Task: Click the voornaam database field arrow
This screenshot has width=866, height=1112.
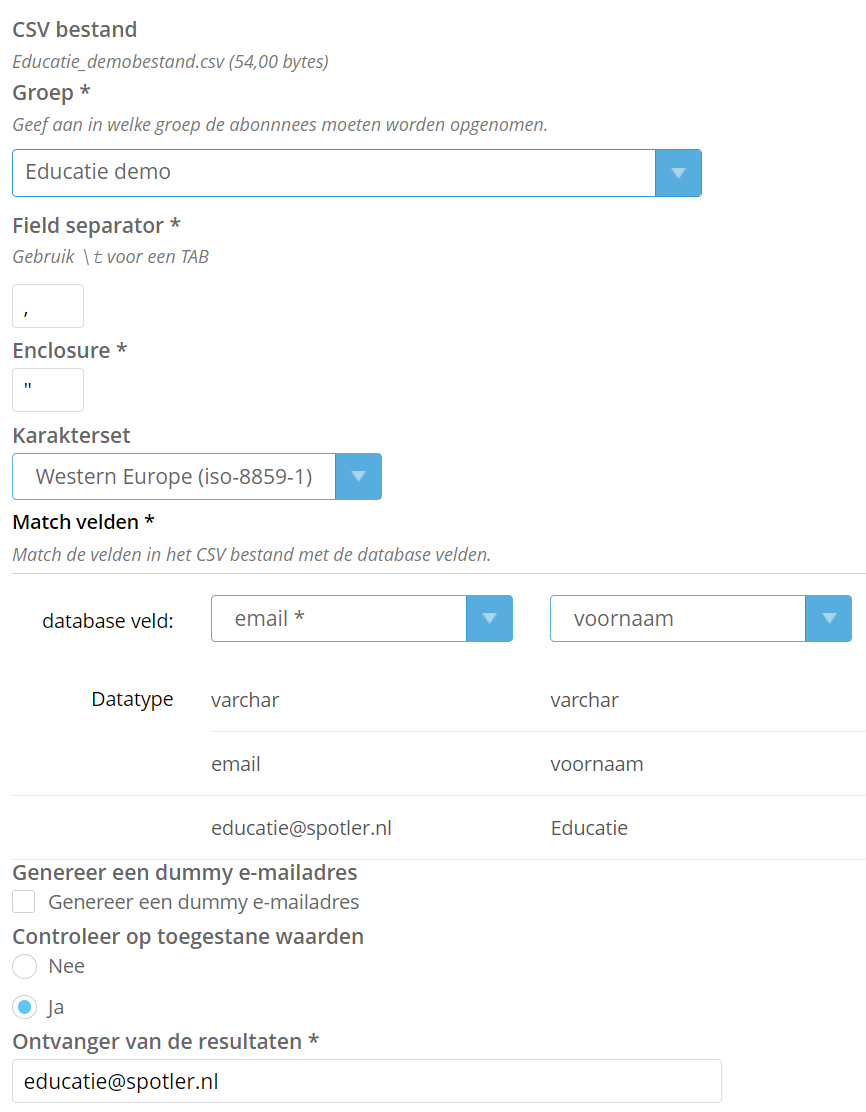Action: [828, 618]
